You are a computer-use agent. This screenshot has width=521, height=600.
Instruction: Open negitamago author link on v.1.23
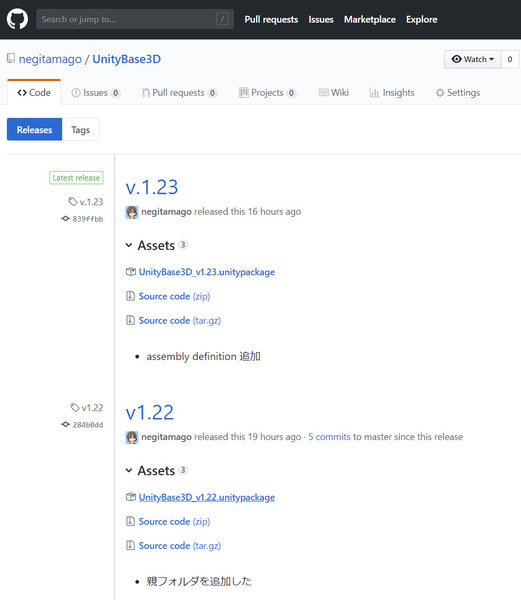(x=166, y=212)
